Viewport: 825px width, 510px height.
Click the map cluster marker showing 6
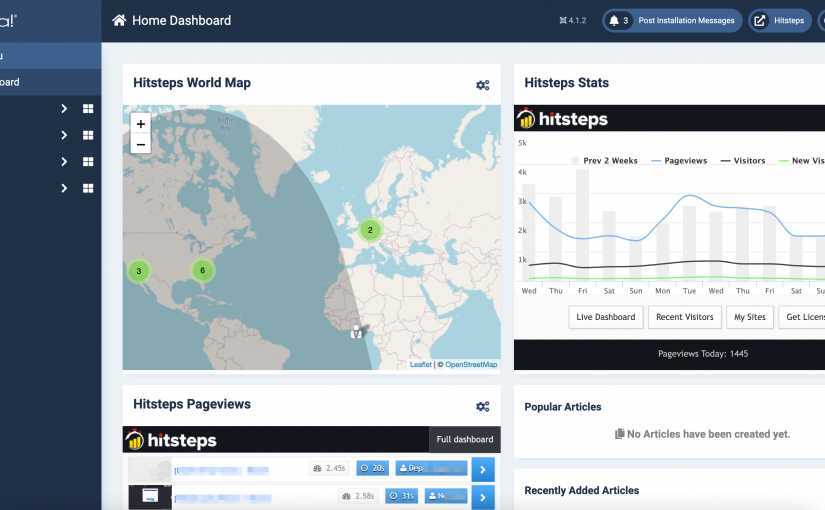click(x=203, y=271)
